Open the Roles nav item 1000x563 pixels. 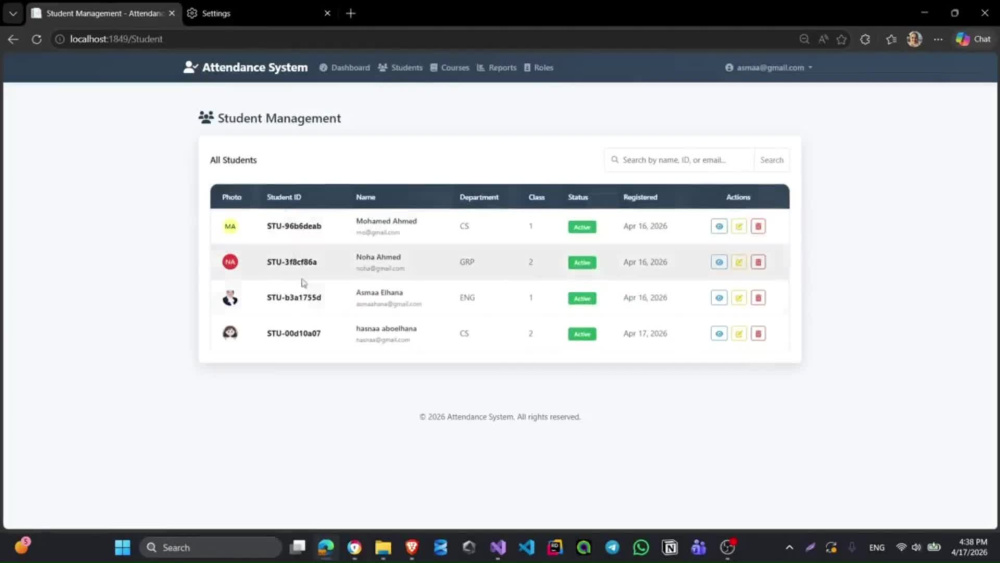pyautogui.click(x=538, y=68)
